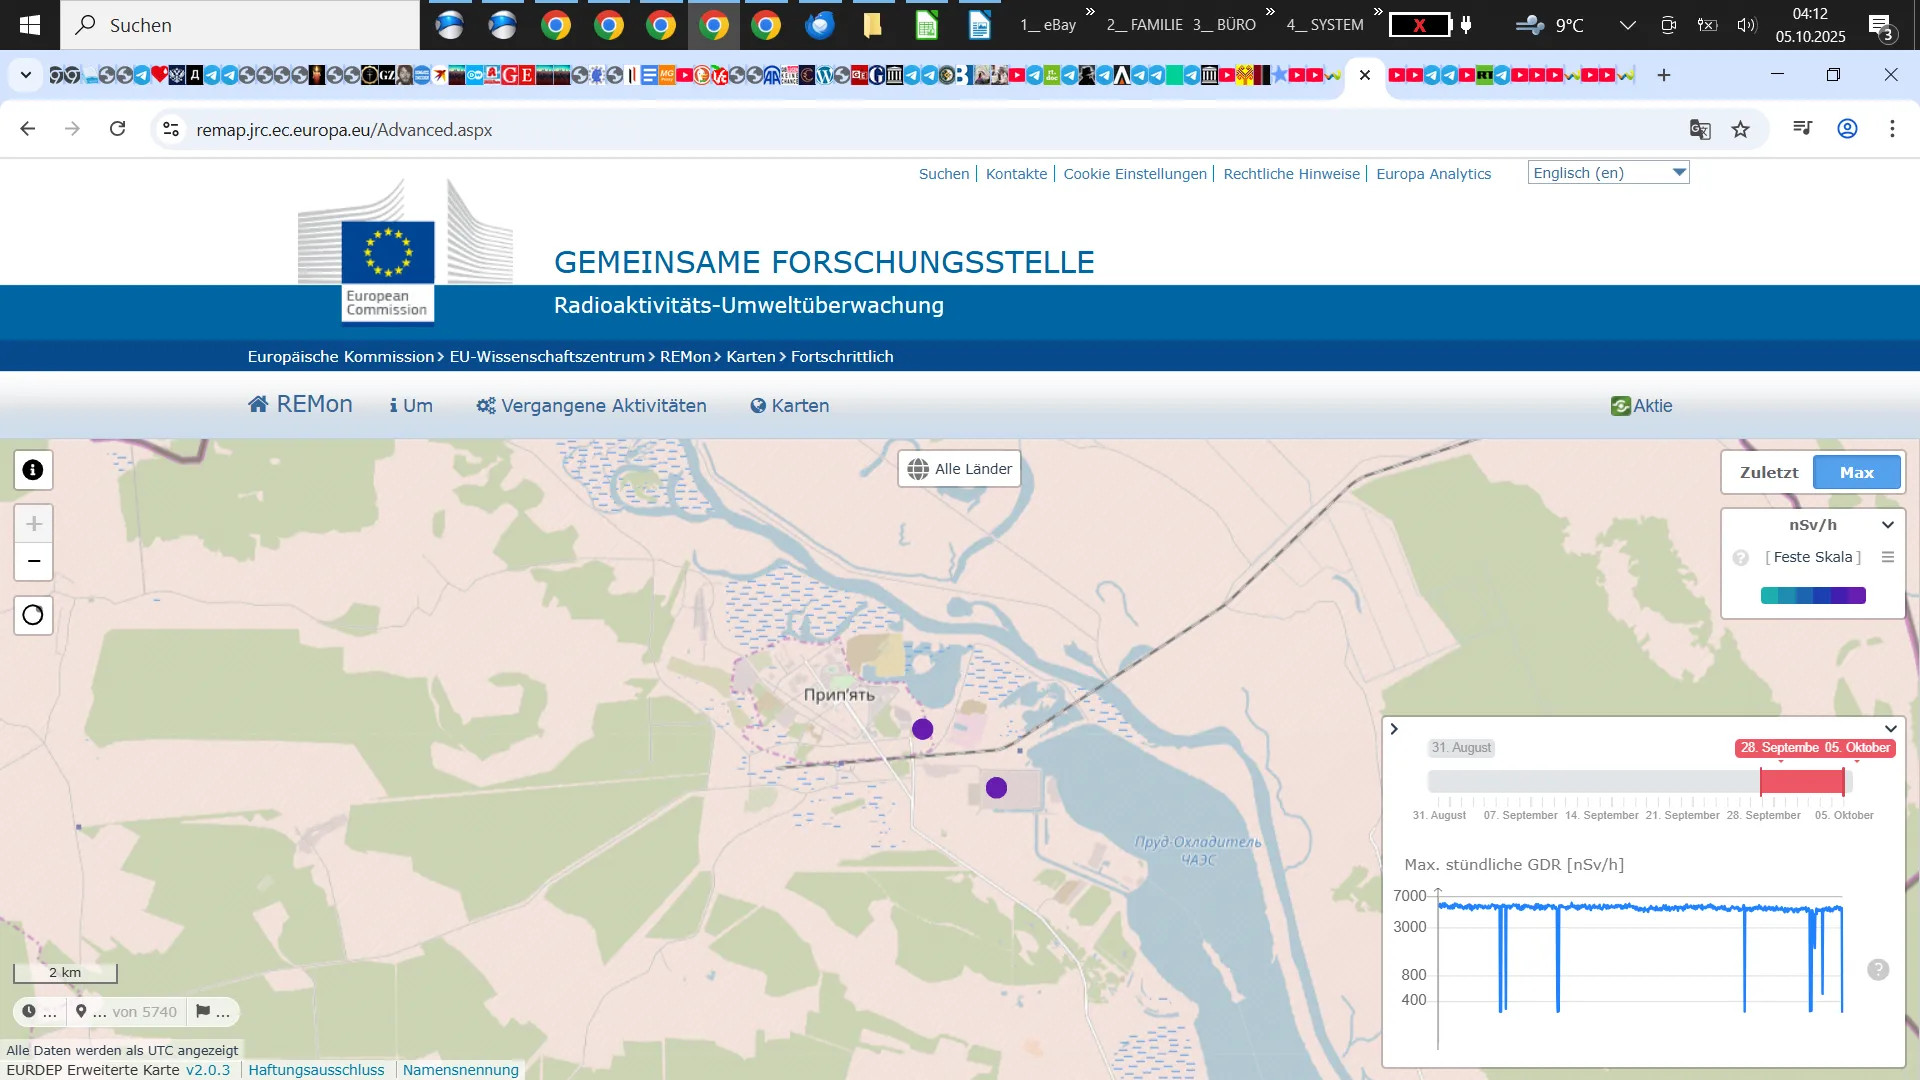Bookmark page with the star icon
Screen dimensions: 1920x1080
(1741, 129)
